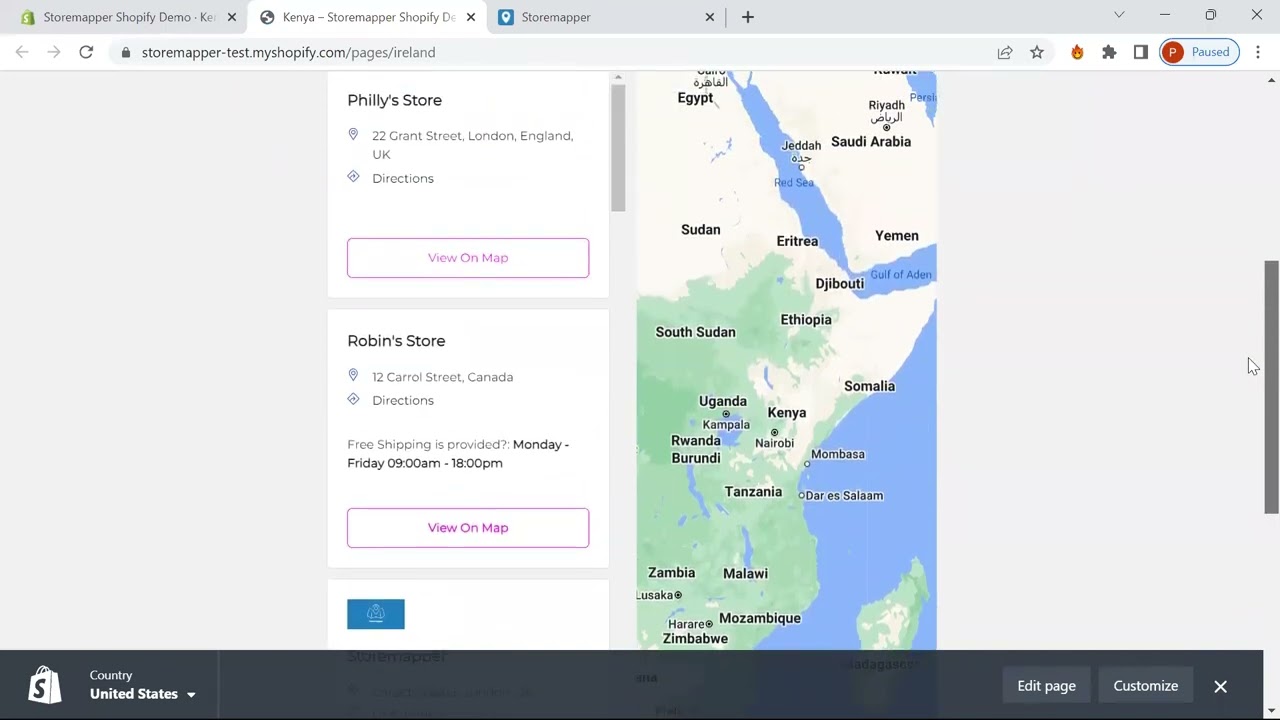
Task: Go forward in browser history
Action: 54,52
